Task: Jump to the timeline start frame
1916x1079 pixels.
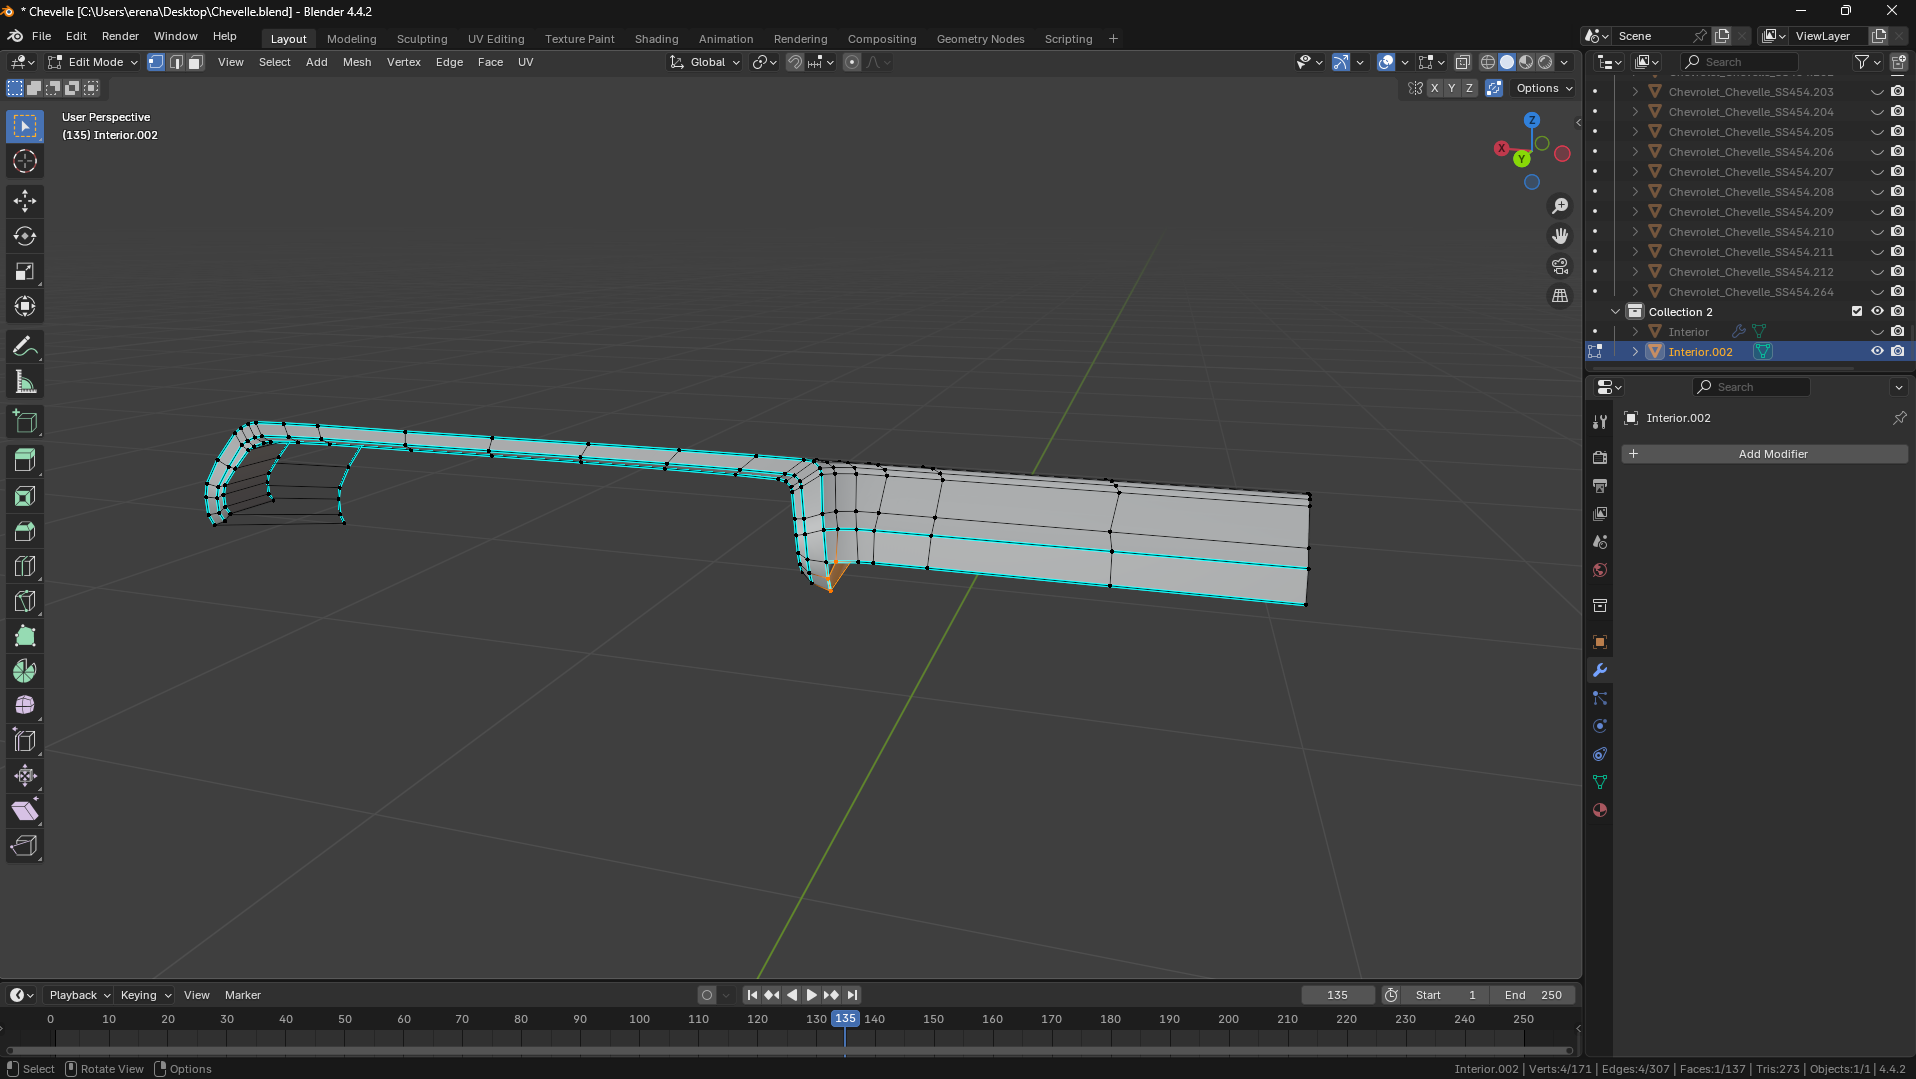Action: coord(752,995)
